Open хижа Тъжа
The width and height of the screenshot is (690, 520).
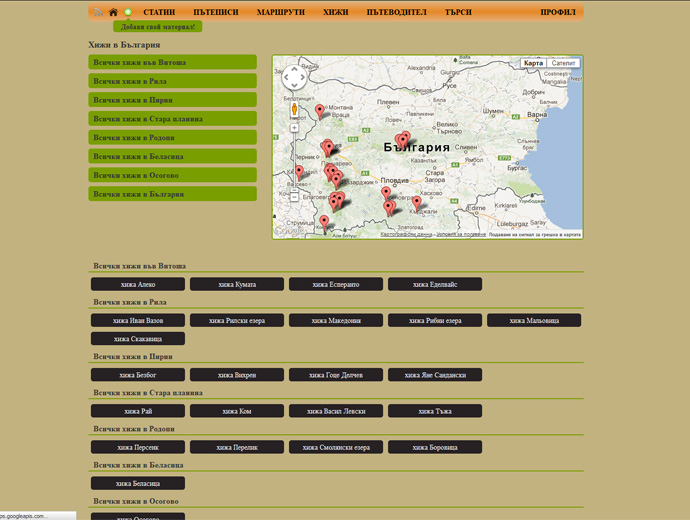click(435, 411)
